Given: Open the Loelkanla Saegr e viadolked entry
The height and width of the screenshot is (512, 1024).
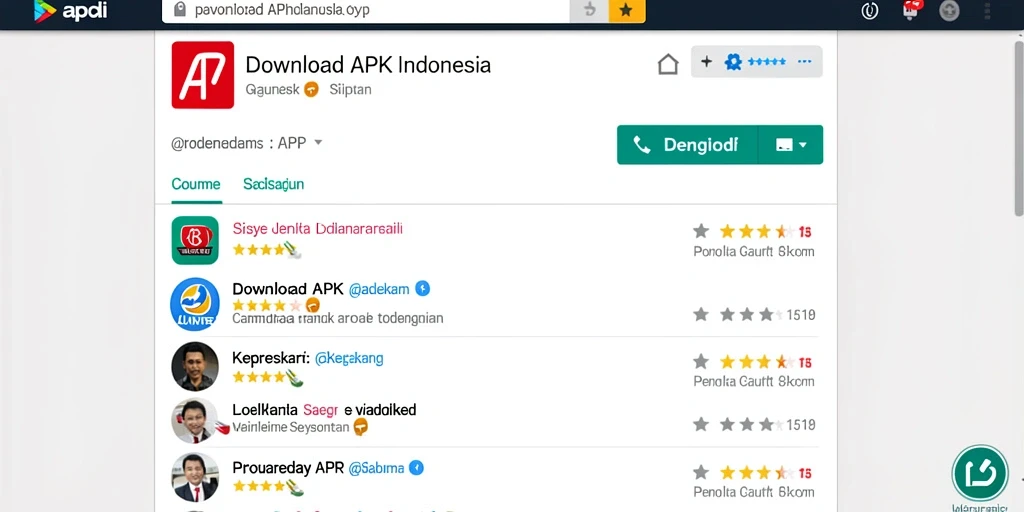Looking at the screenshot, I should pos(324,410).
